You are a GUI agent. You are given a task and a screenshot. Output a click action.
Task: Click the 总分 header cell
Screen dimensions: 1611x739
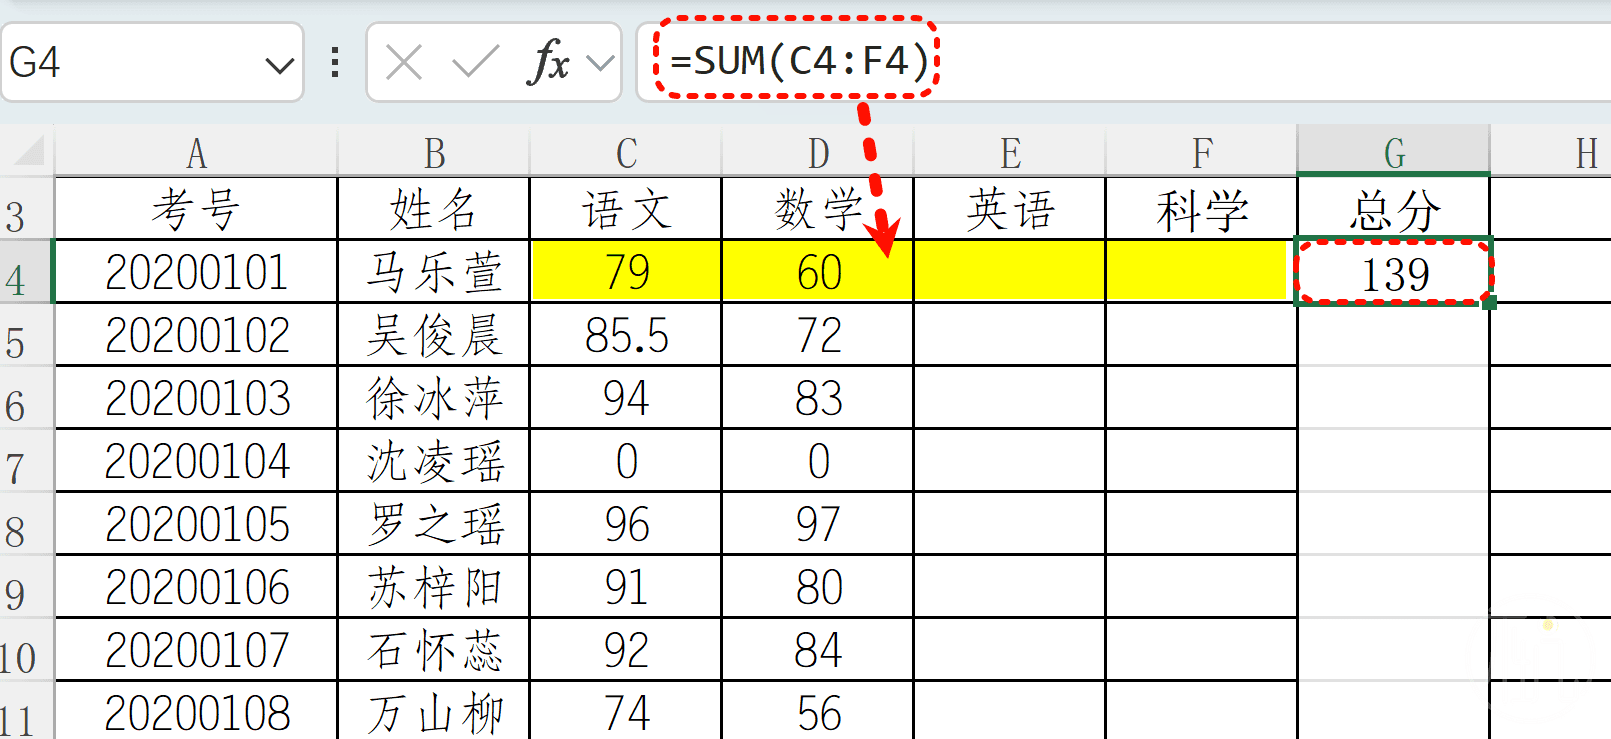tap(1393, 210)
